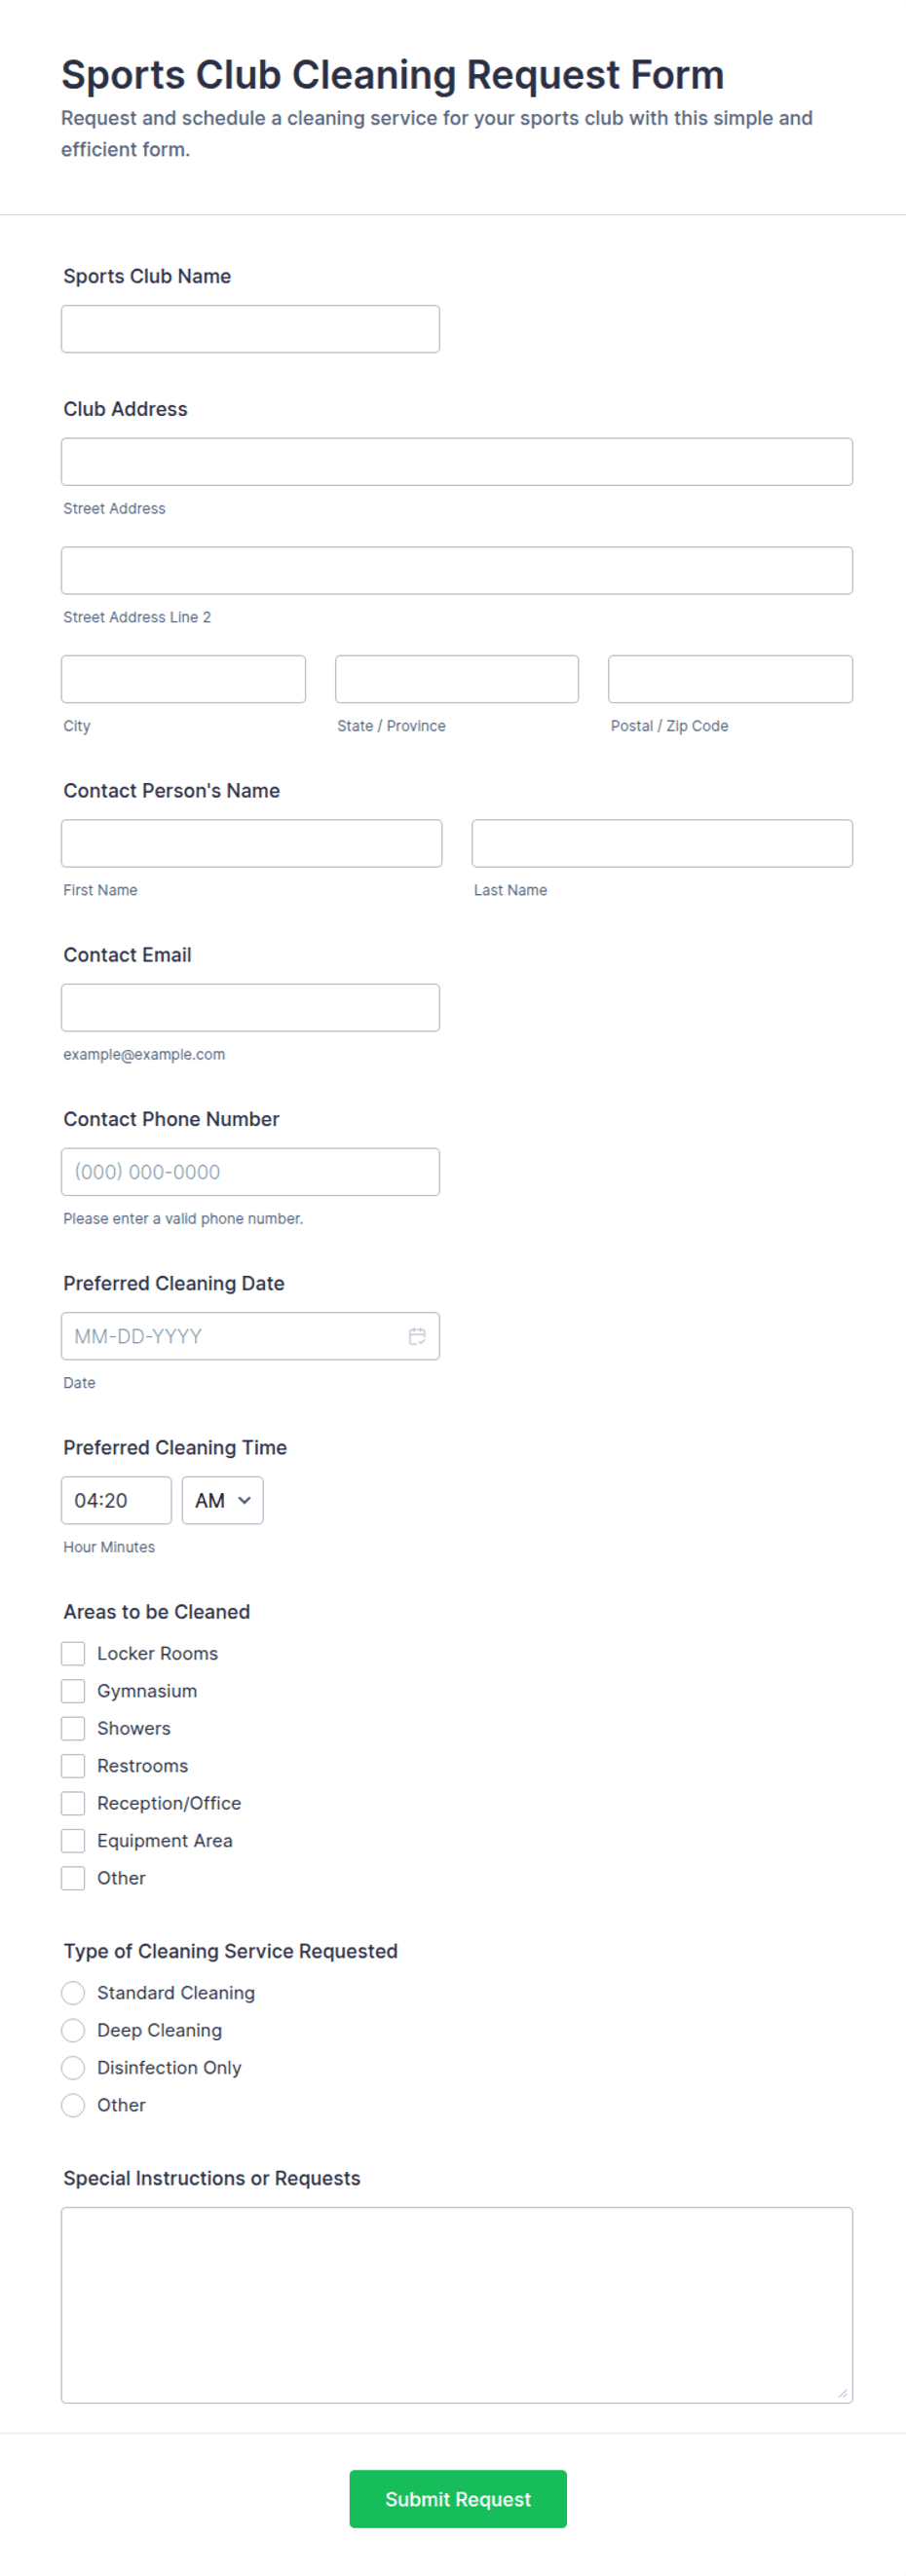Check the Restrooms option

73,1766
